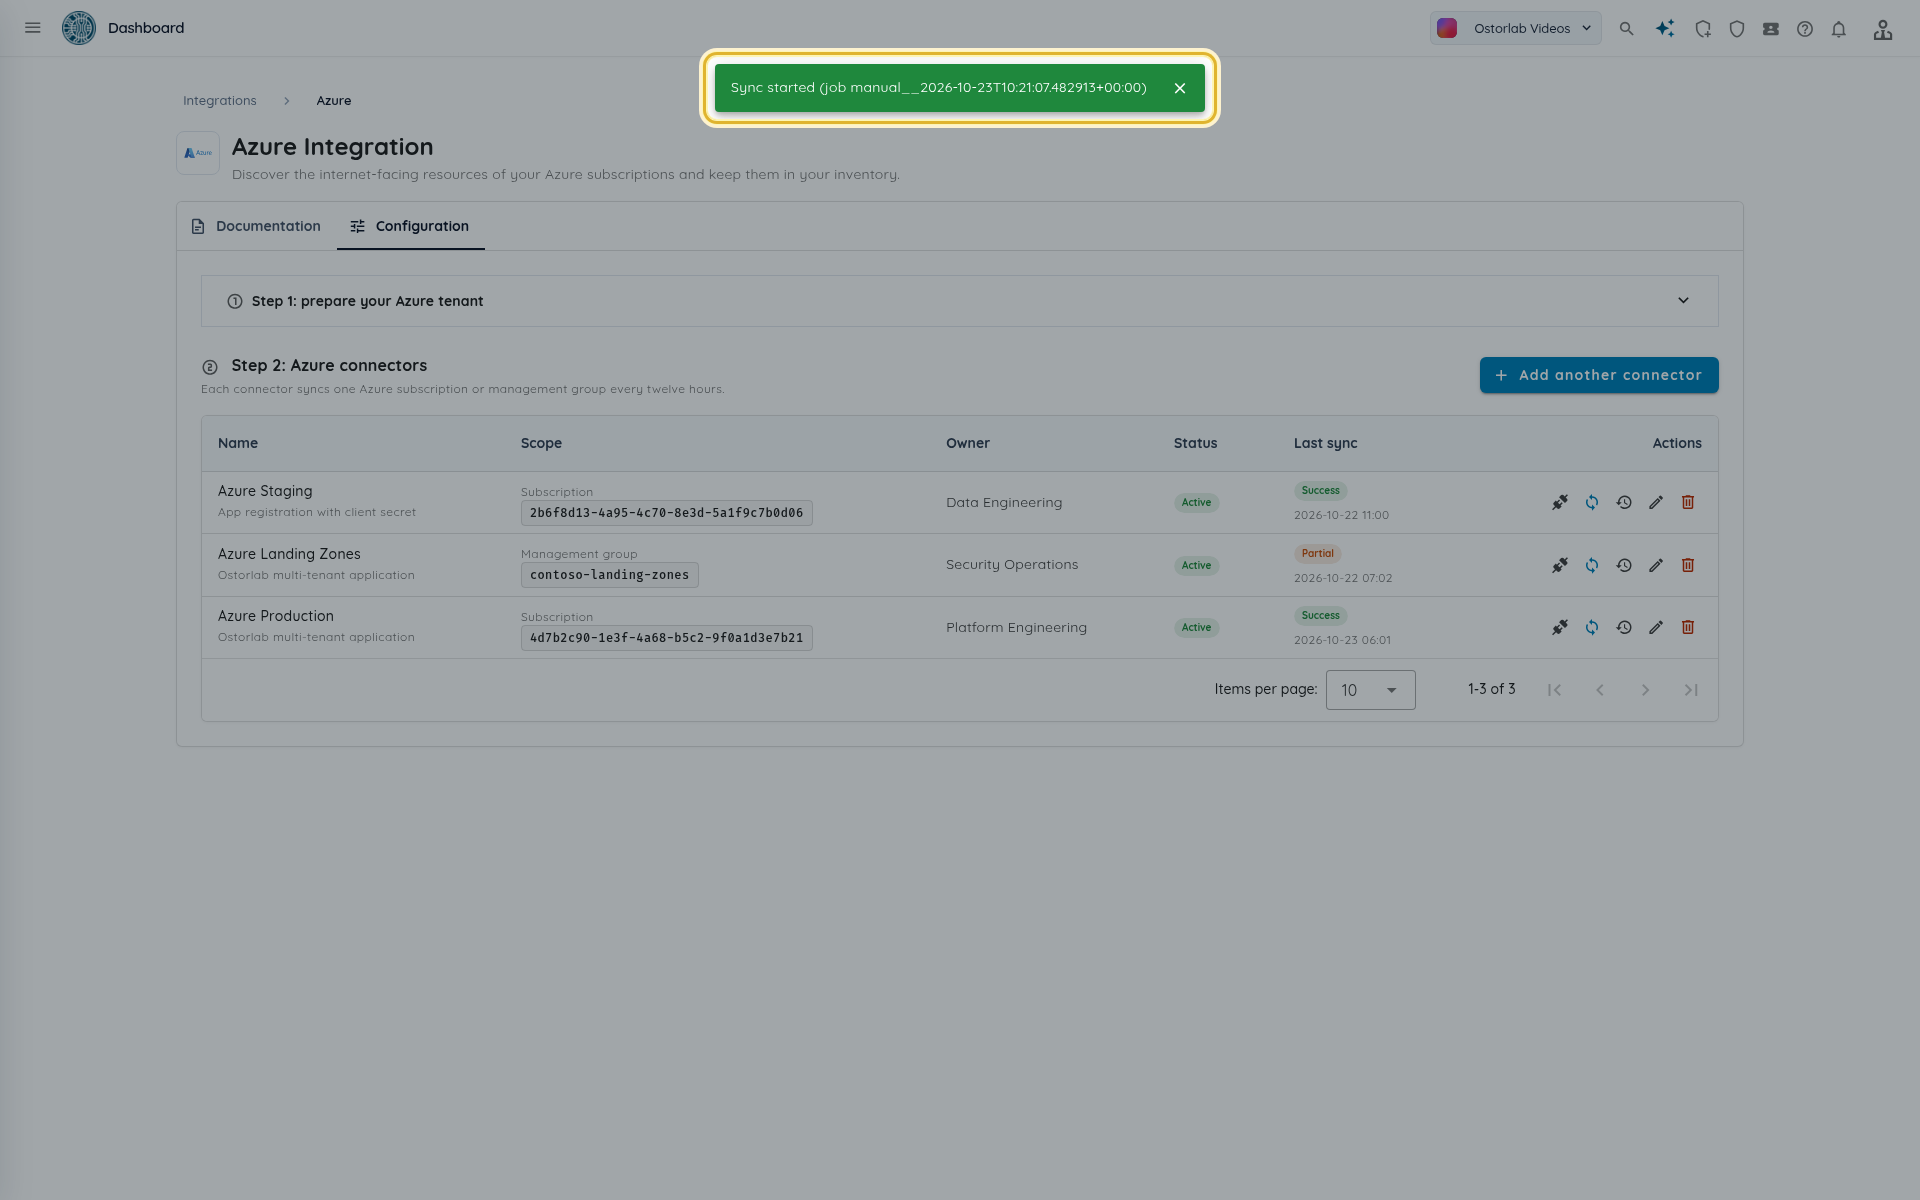
Task: Dismiss the Sync started notification
Action: tap(1180, 88)
